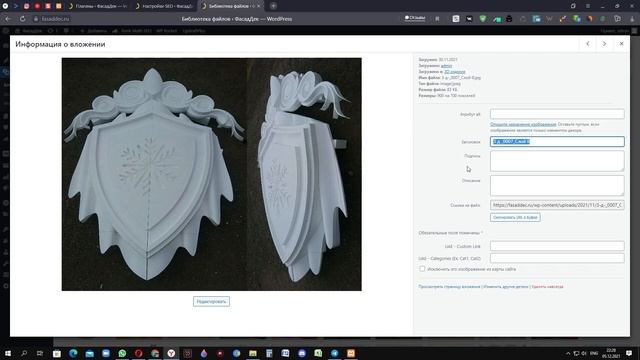
Task: Click the Uəid Categories input field
Action: 557,258
